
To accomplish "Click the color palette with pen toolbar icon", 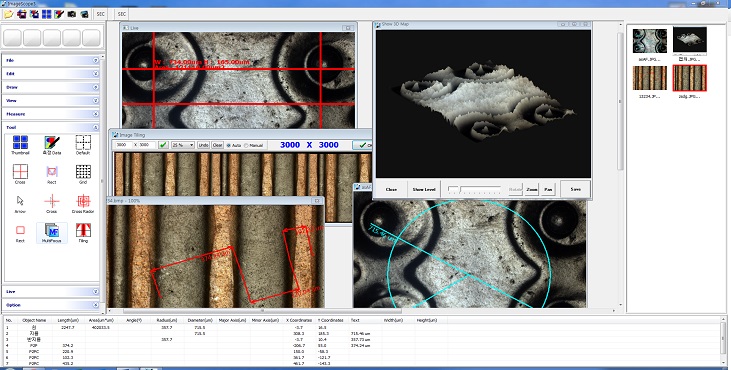I will point(59,14).
